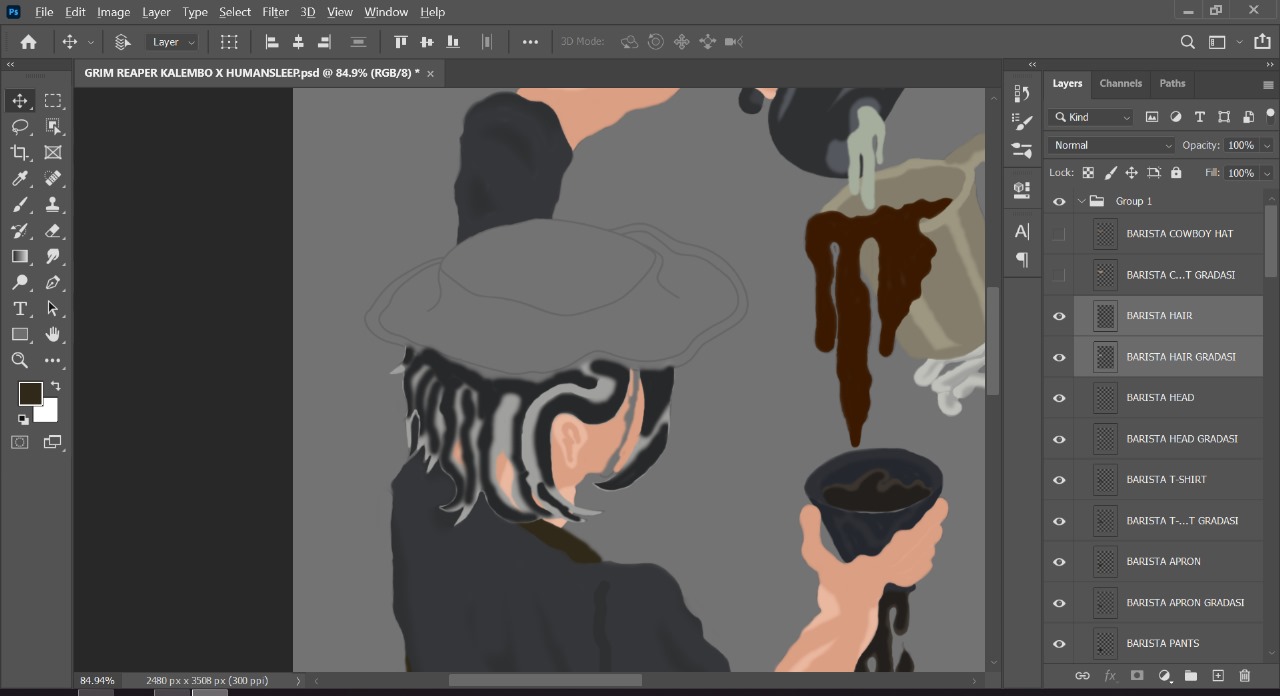Open the Select menu
The image size is (1280, 696).
(x=235, y=12)
